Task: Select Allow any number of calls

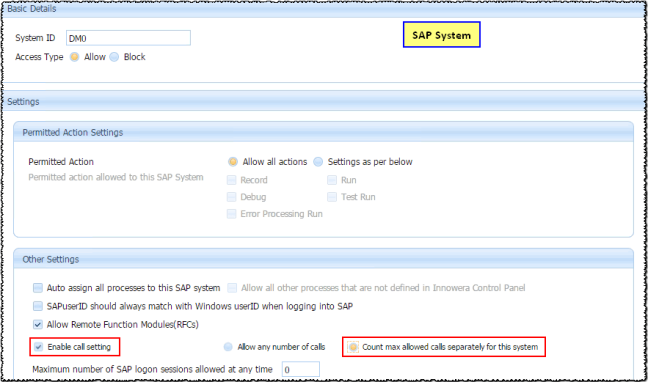Action: [228, 347]
